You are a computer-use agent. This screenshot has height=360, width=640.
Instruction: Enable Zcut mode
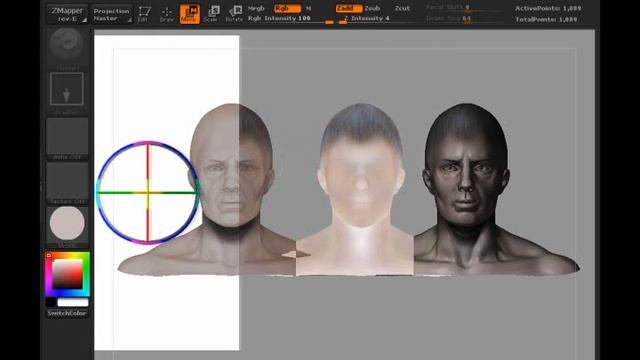pyautogui.click(x=402, y=8)
